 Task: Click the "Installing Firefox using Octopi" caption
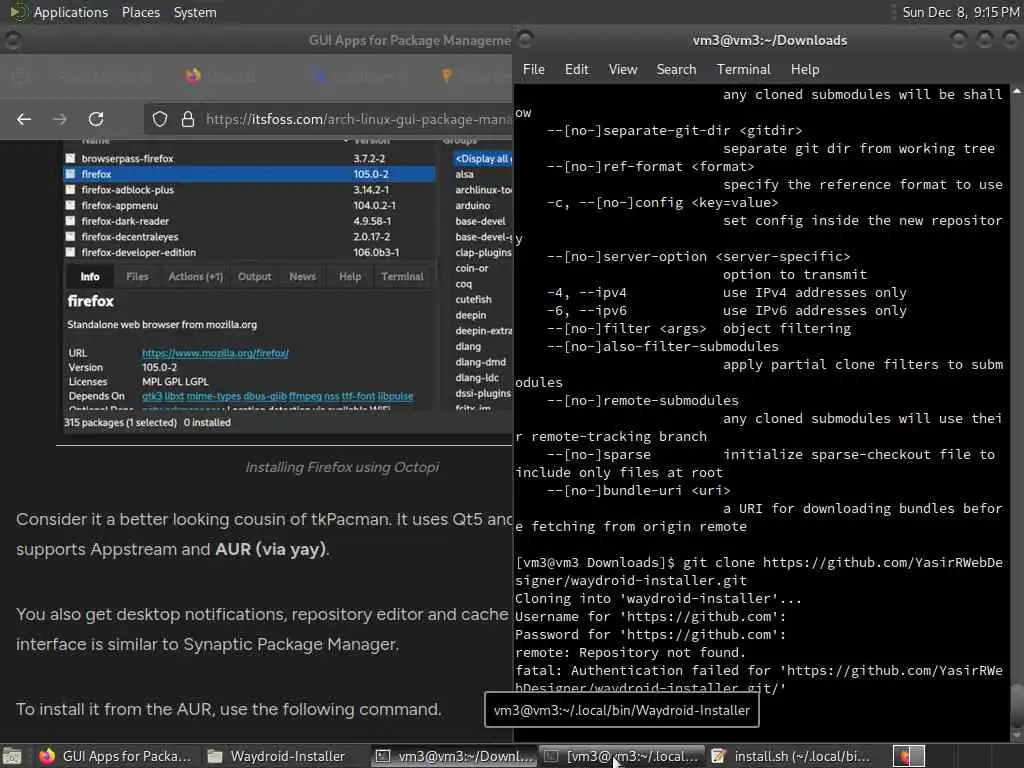point(342,468)
